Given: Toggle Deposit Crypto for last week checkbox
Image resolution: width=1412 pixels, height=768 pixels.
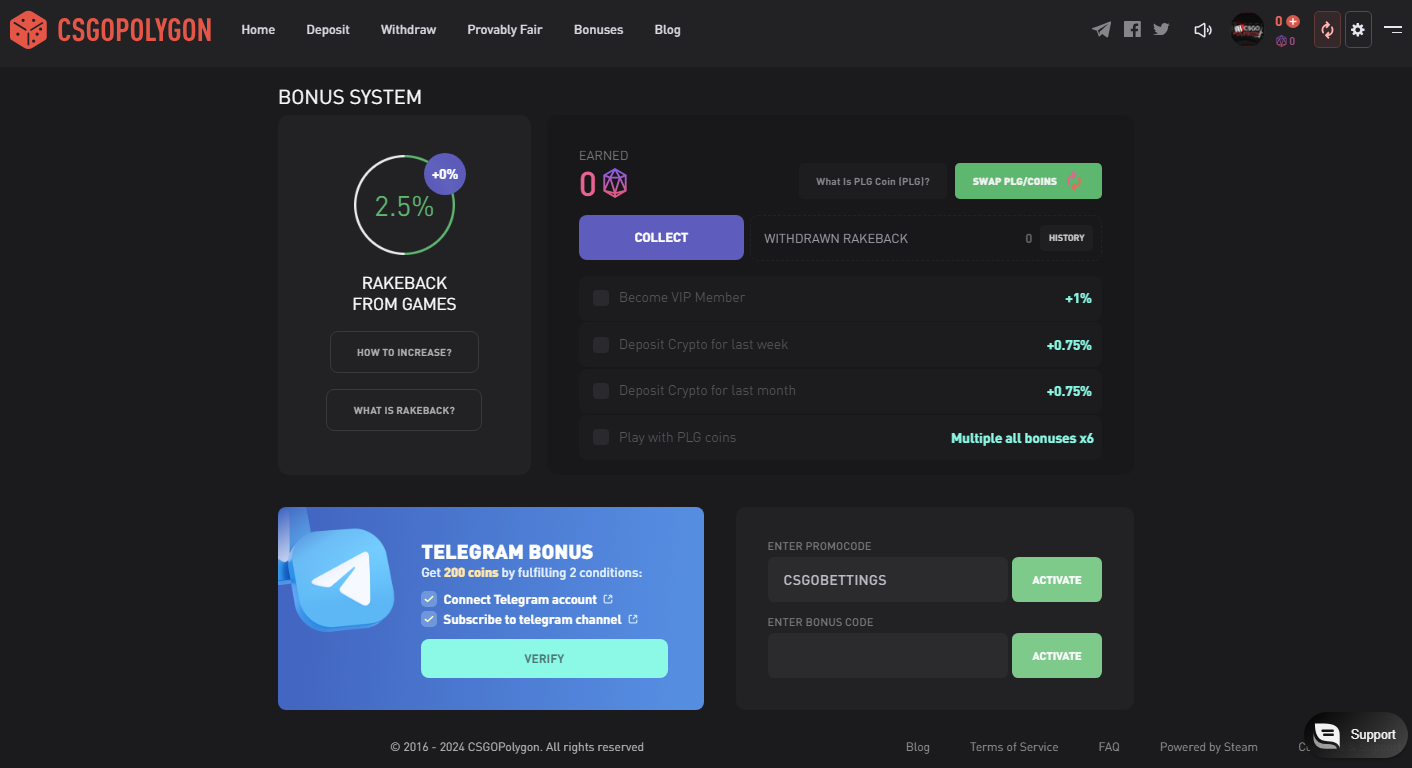Looking at the screenshot, I should (x=601, y=345).
